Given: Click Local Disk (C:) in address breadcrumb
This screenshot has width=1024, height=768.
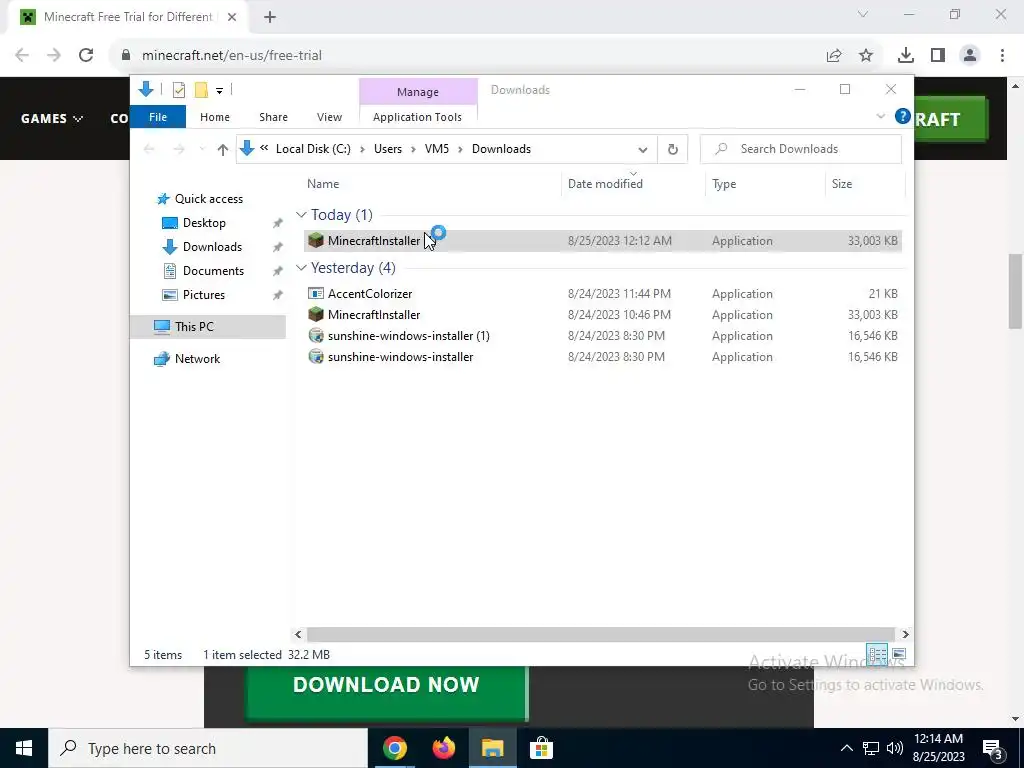Looking at the screenshot, I should 313,150.
